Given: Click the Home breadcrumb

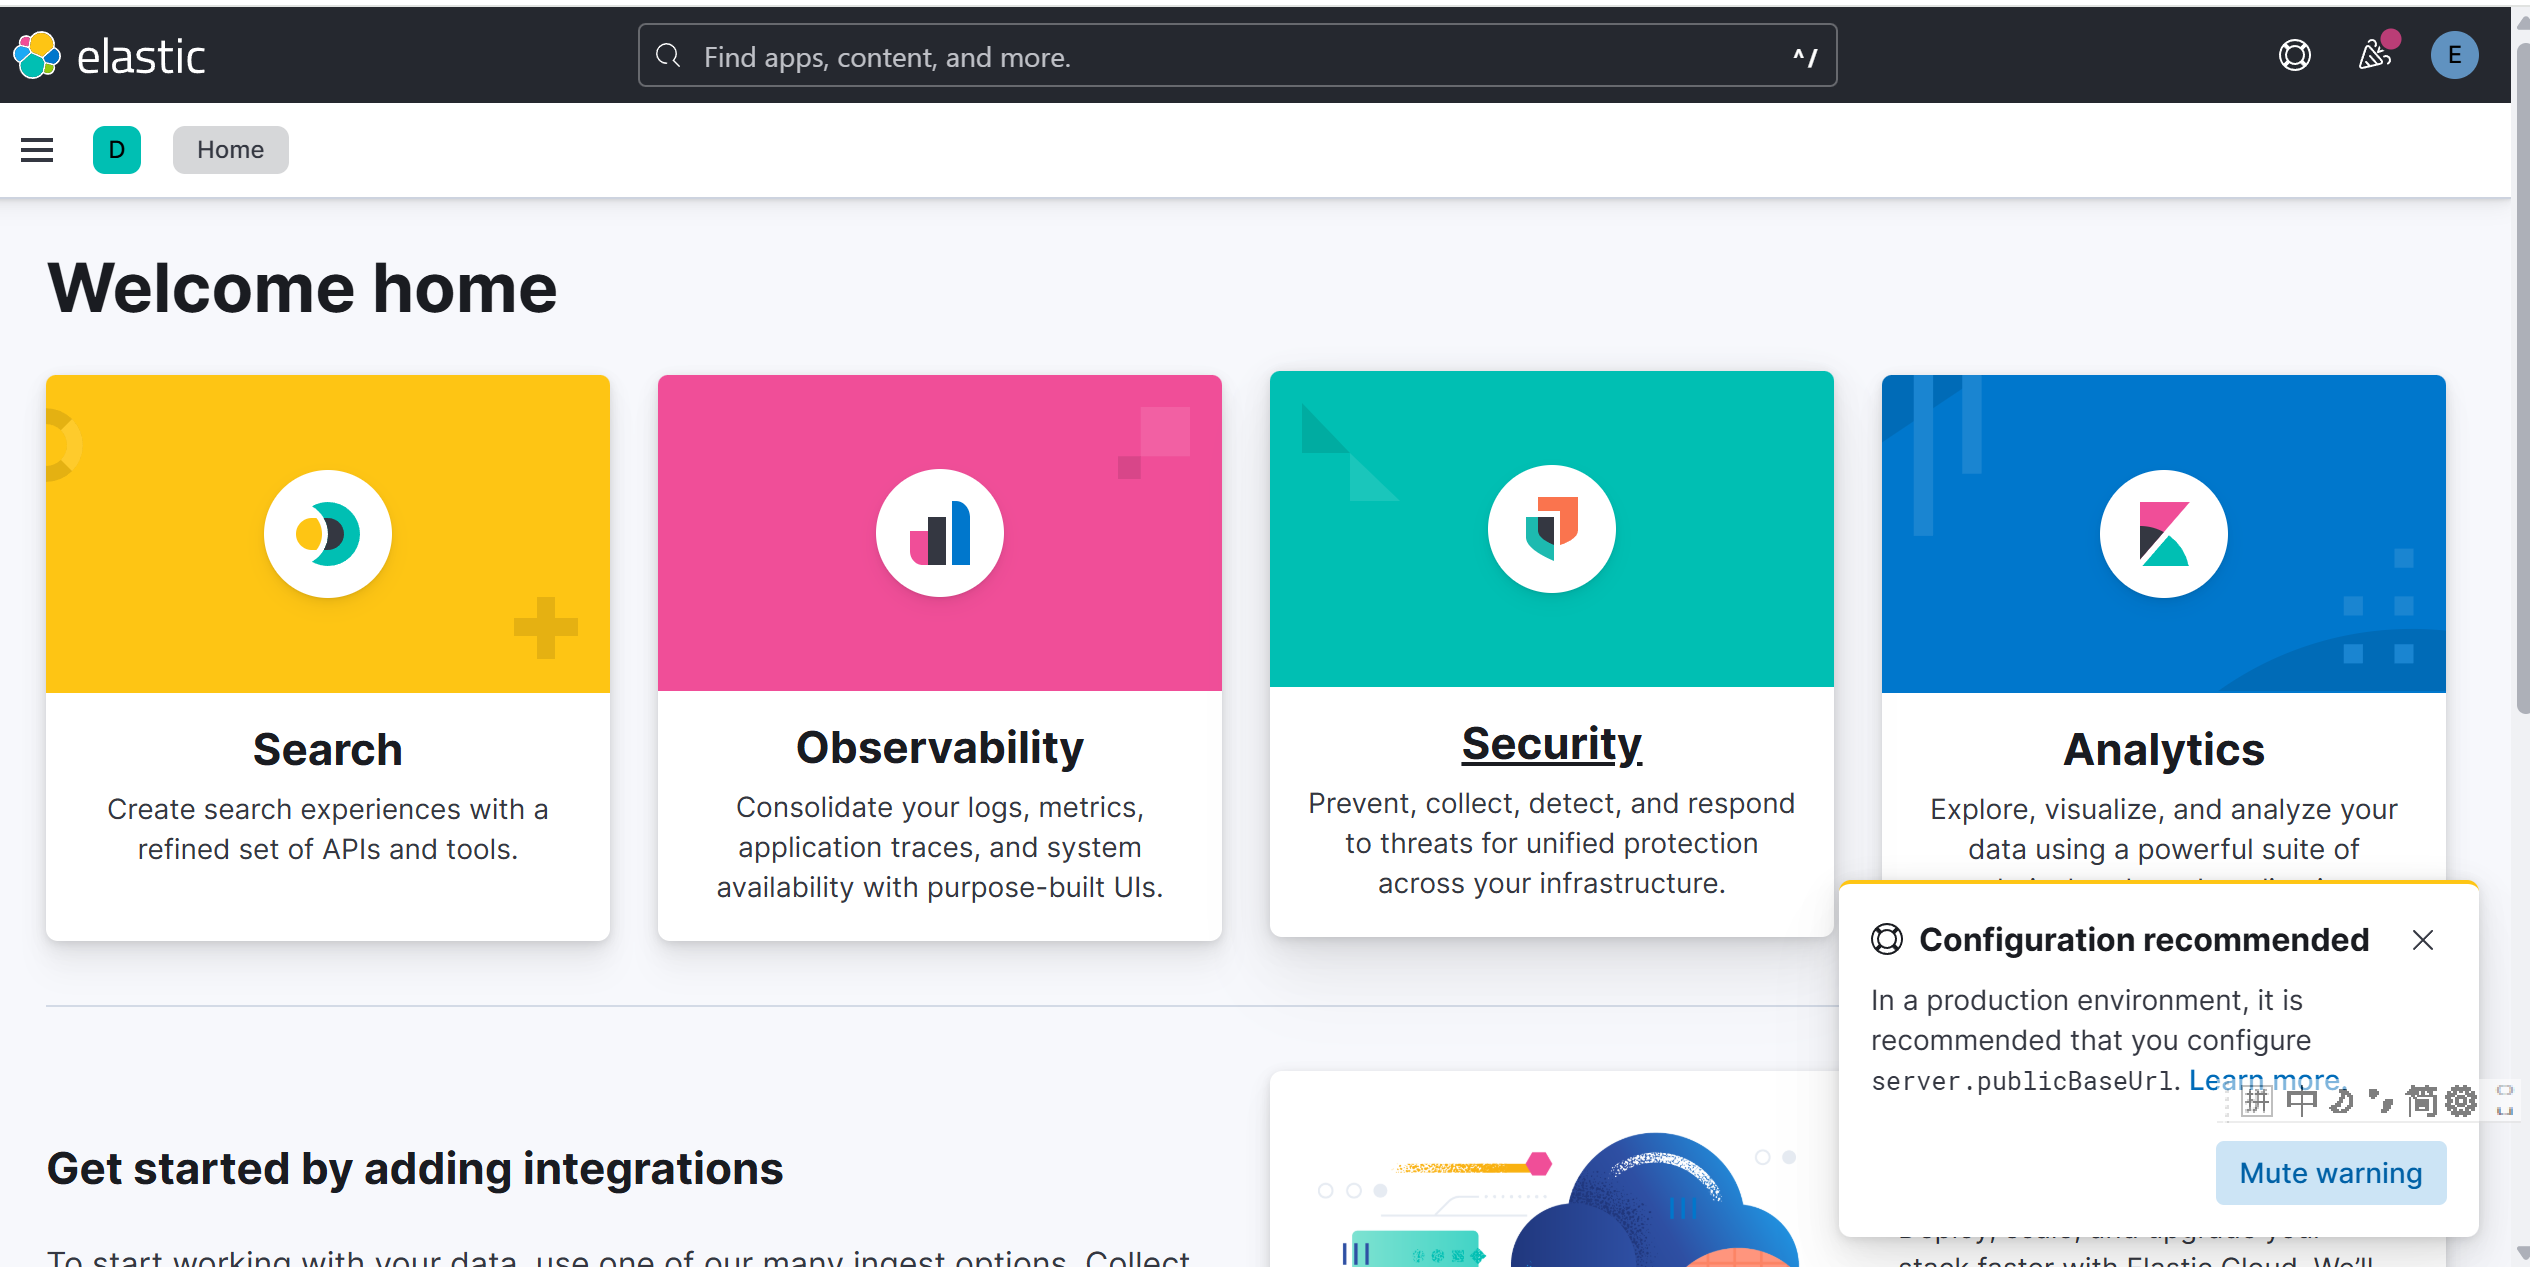Looking at the screenshot, I should pos(230,150).
